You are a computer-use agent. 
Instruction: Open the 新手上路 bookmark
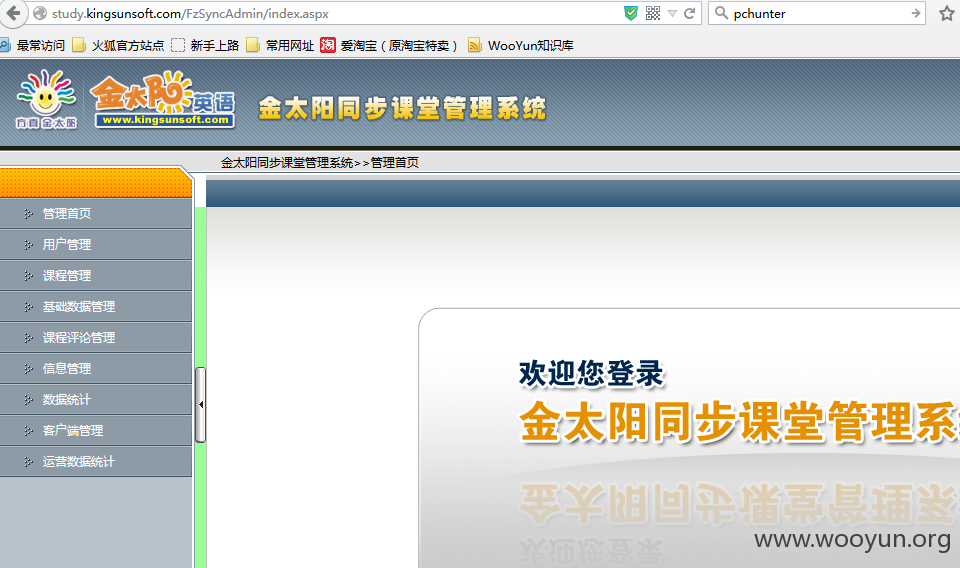click(x=206, y=45)
